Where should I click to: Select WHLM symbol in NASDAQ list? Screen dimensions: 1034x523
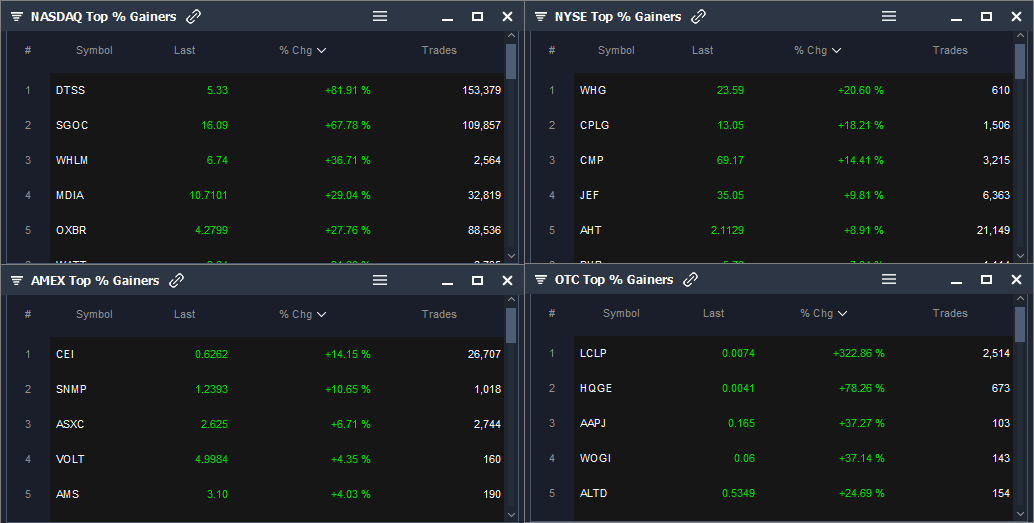pyautogui.click(x=72, y=160)
